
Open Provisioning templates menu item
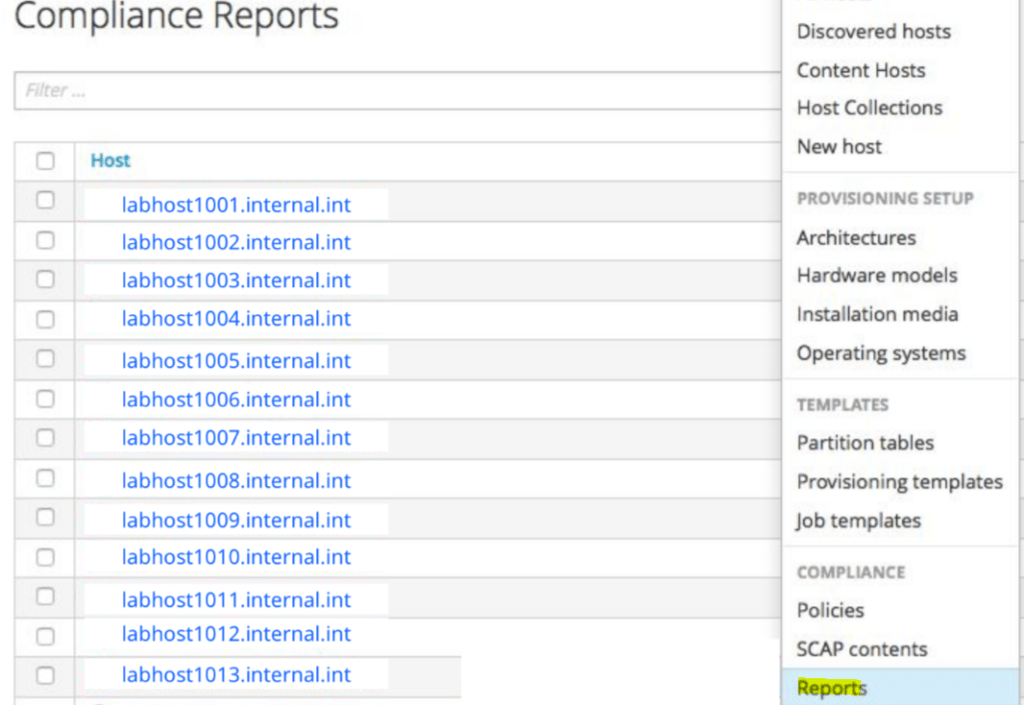coord(899,482)
